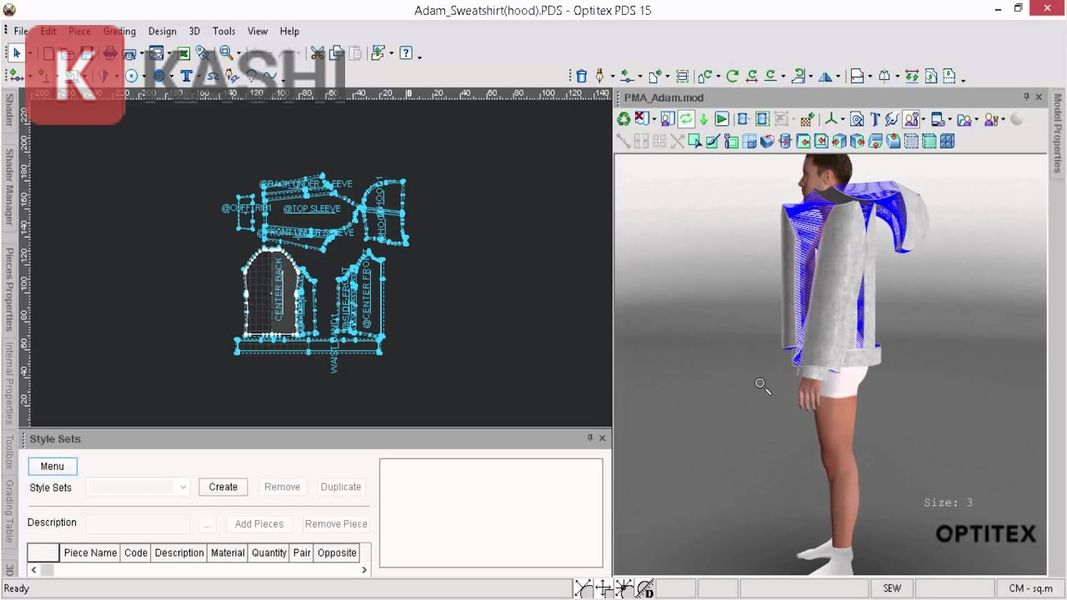Click the select arrow pointer tool
The image size is (1067, 600).
17,53
